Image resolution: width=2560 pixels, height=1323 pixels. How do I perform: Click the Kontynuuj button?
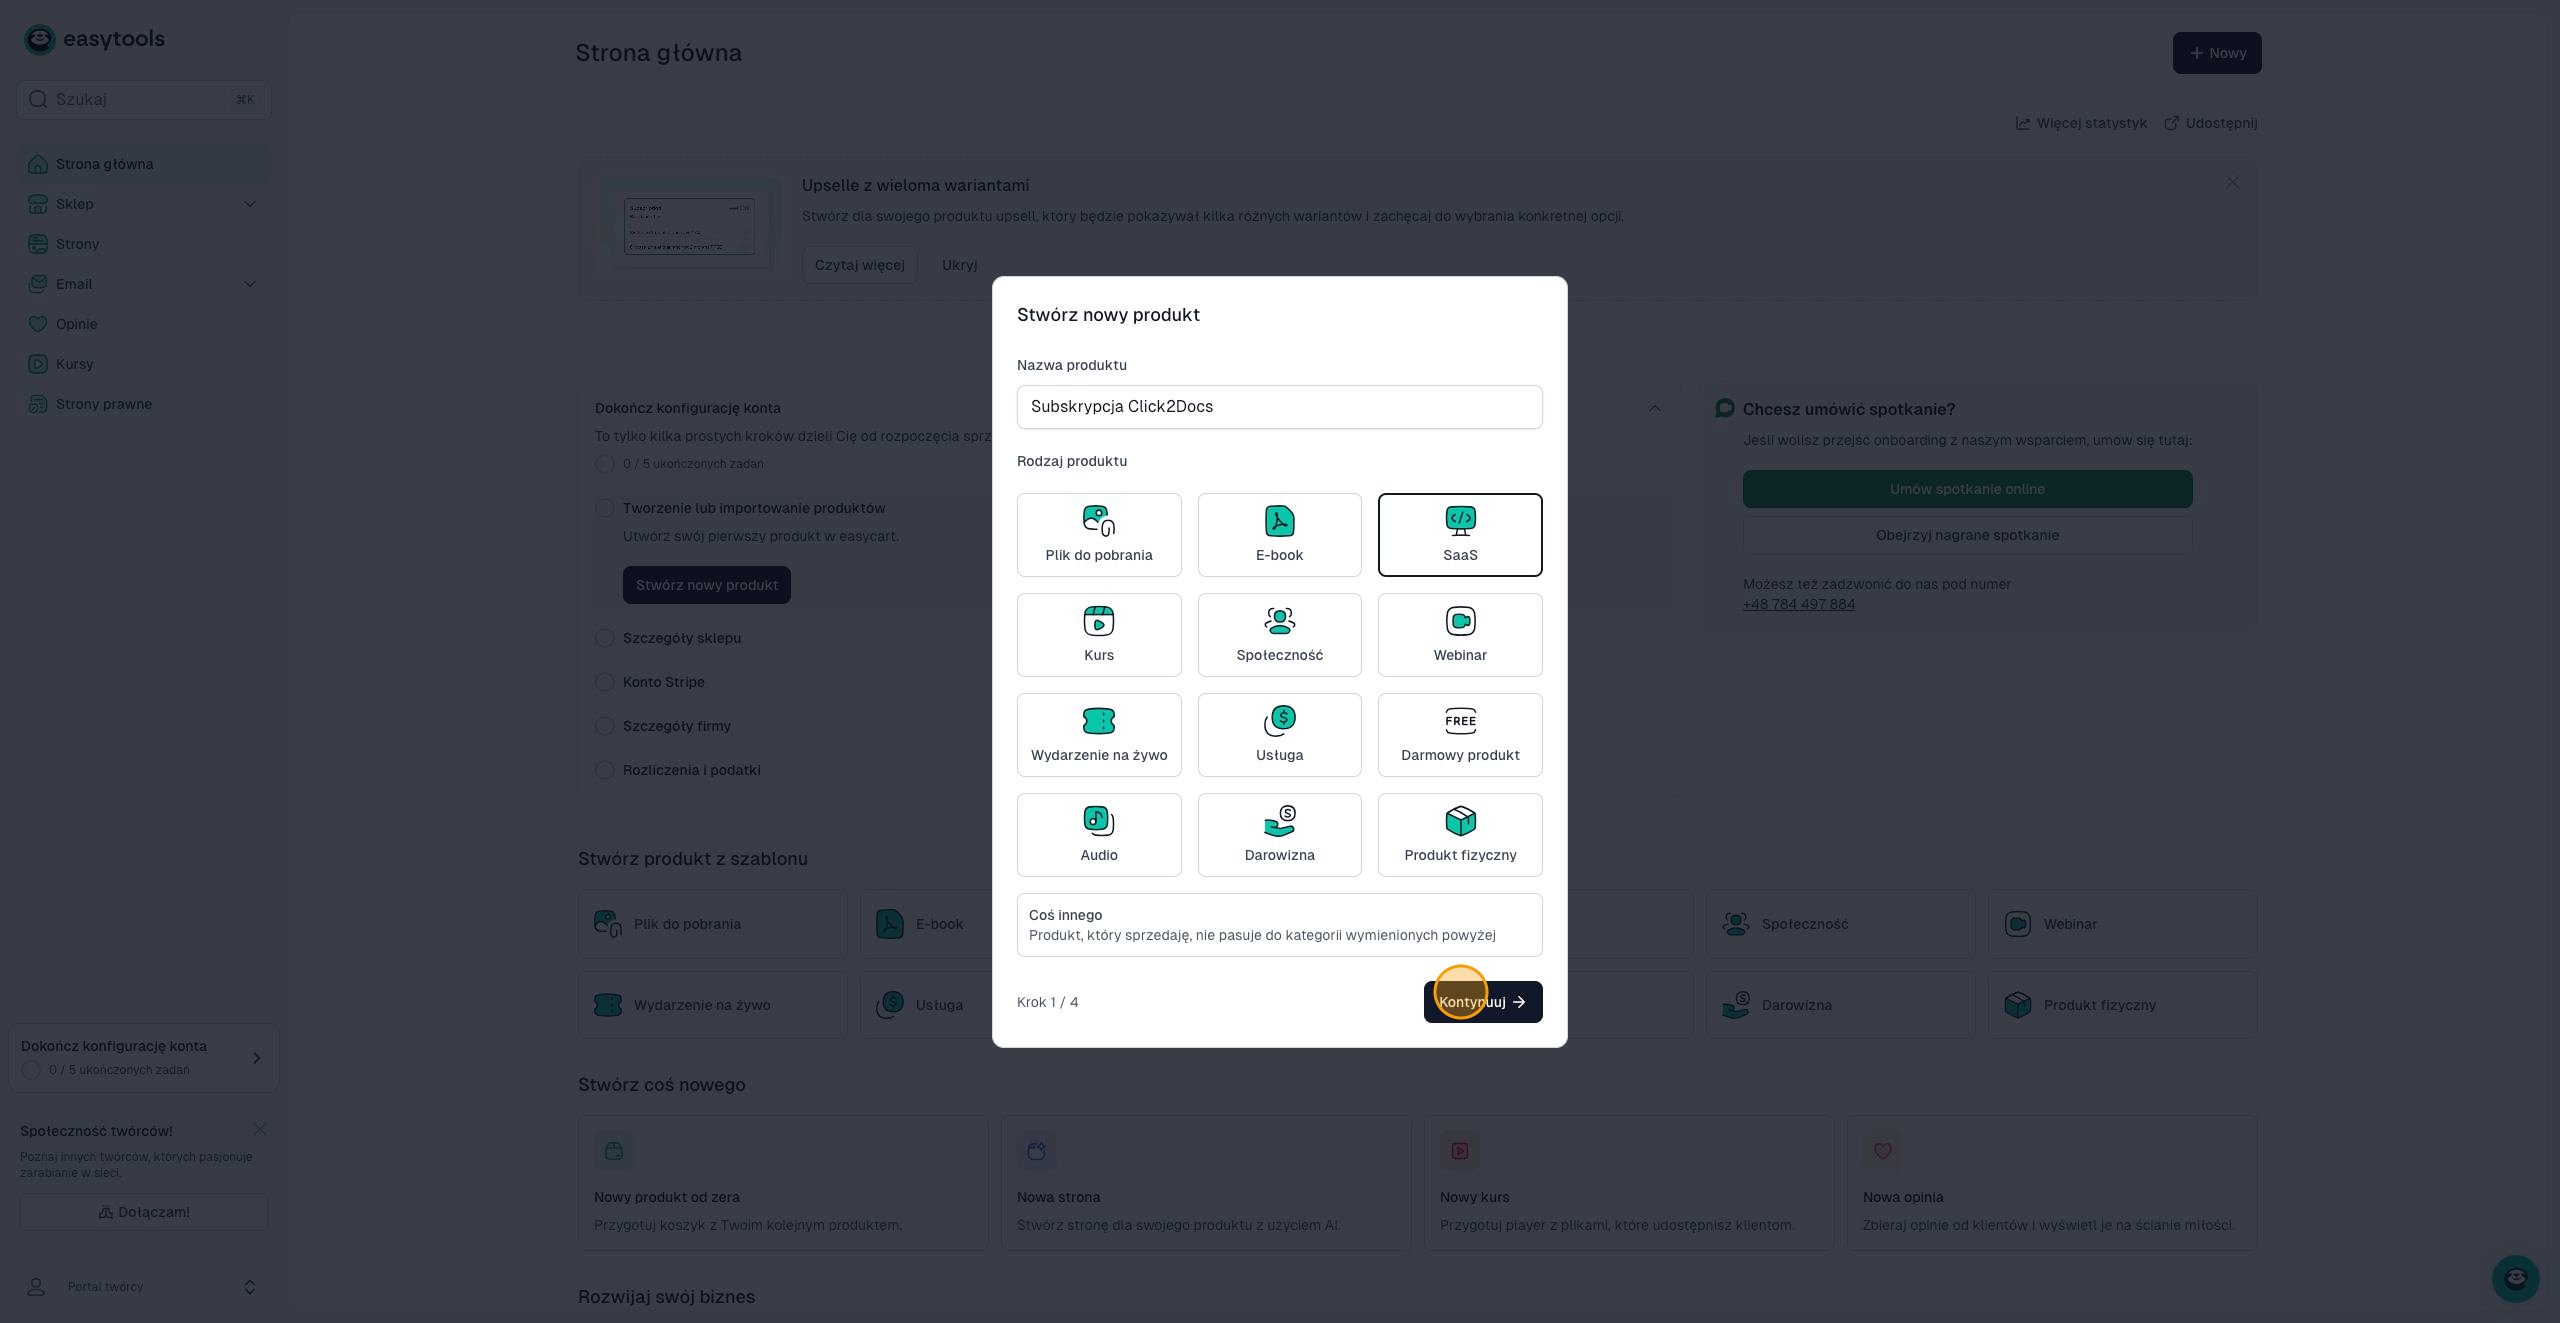click(x=1483, y=1002)
